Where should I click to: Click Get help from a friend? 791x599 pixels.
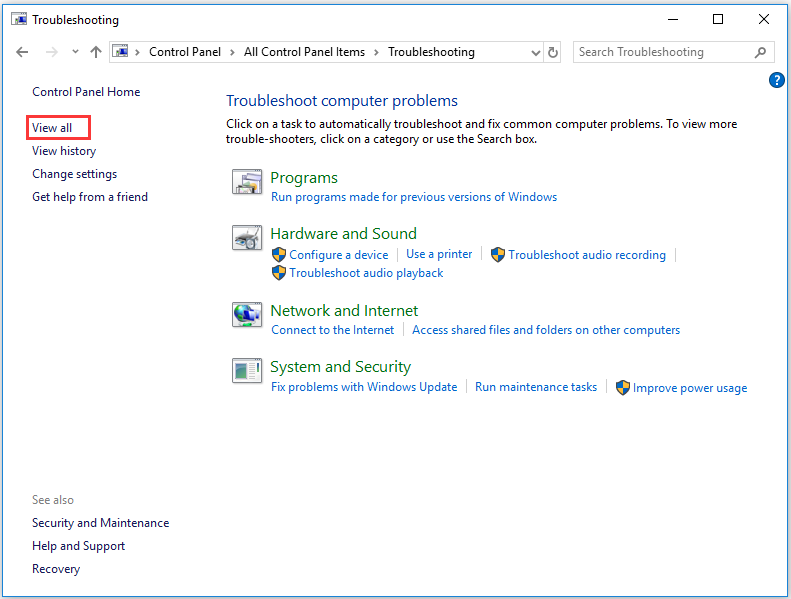90,197
